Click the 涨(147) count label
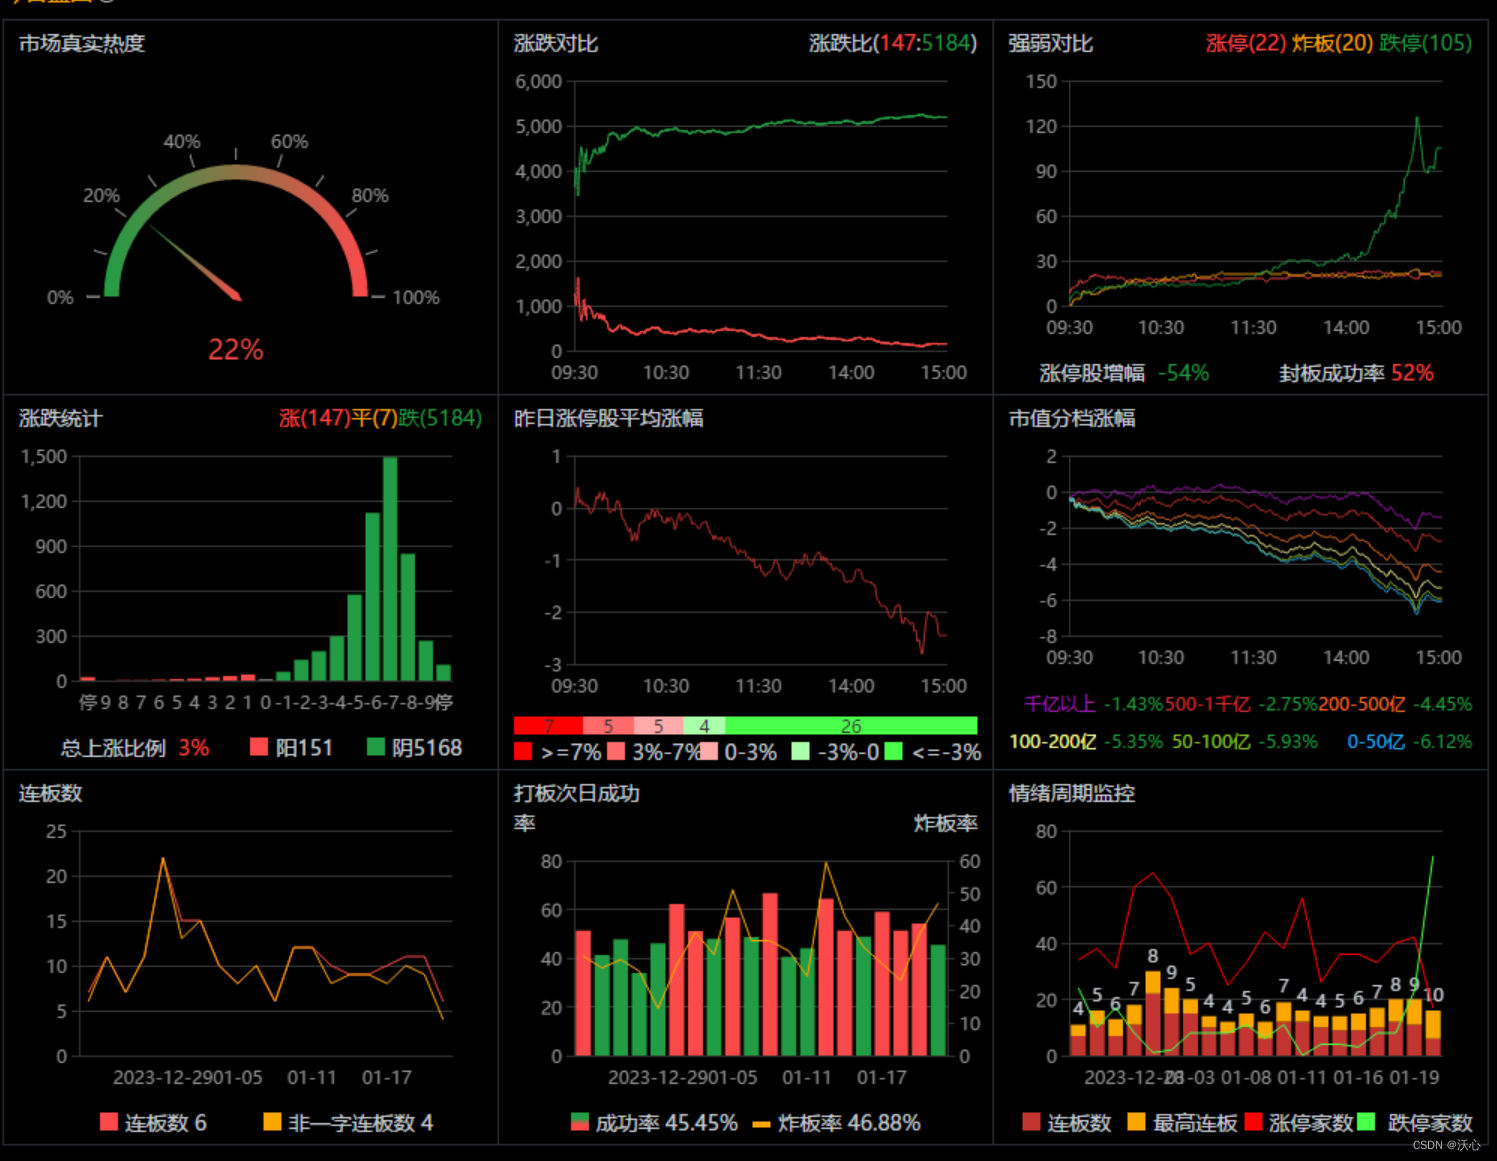The image size is (1497, 1161). pyautogui.click(x=315, y=419)
